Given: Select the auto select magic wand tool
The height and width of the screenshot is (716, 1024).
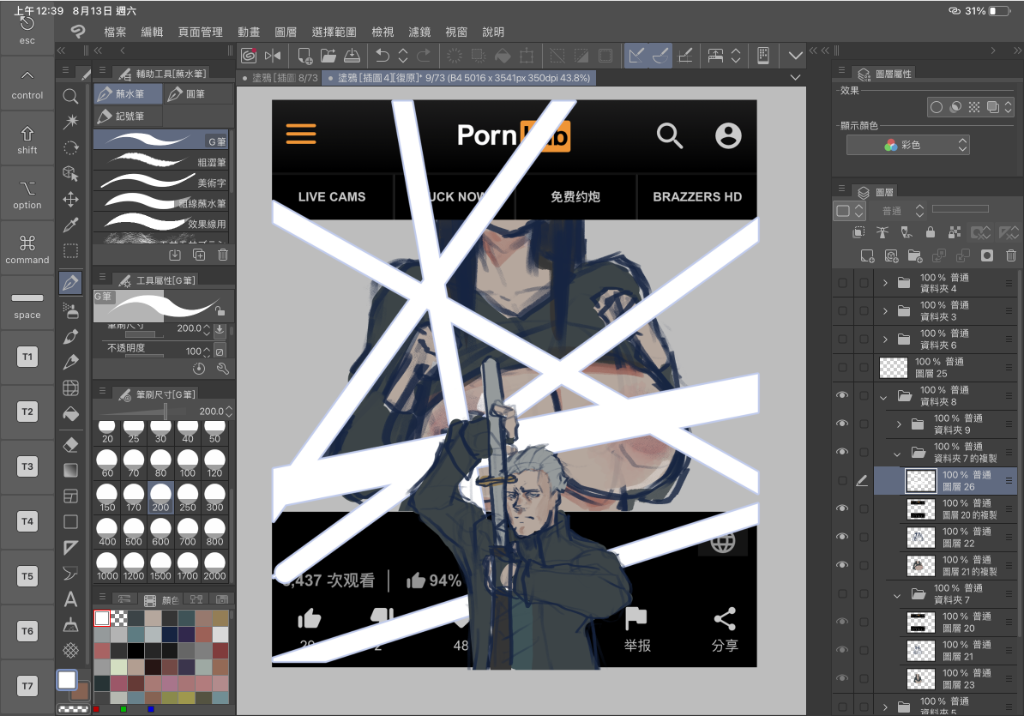Looking at the screenshot, I should pyautogui.click(x=71, y=122).
